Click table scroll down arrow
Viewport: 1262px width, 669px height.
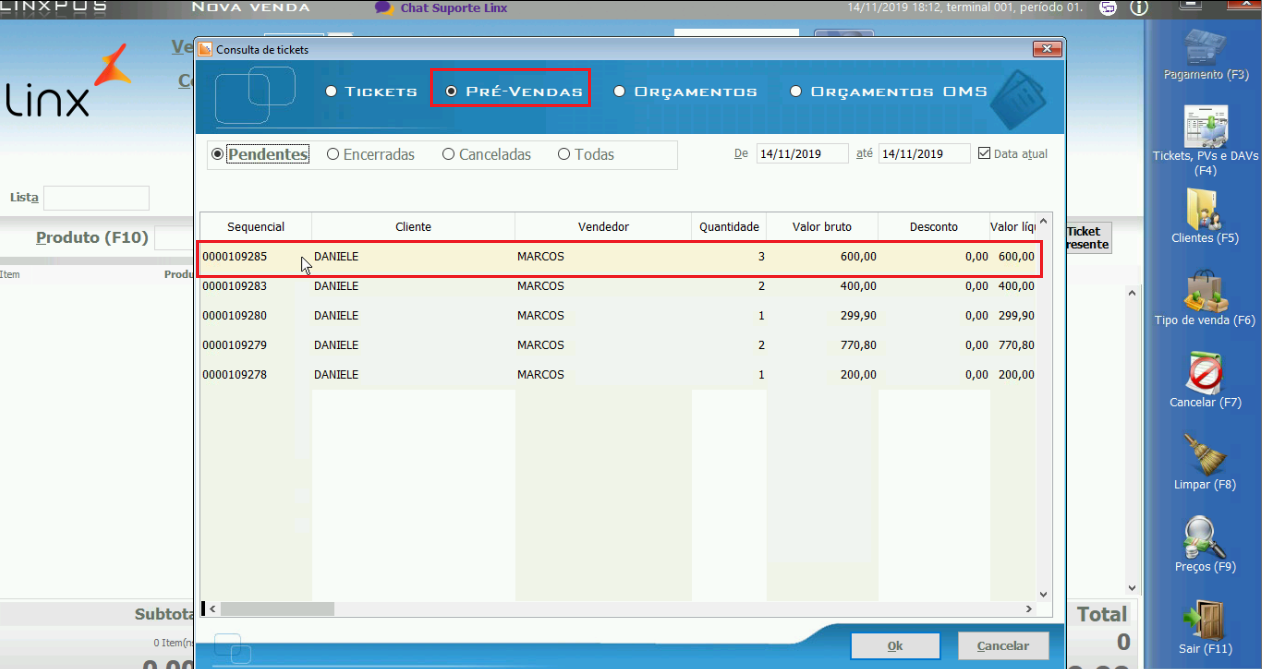point(1044,593)
